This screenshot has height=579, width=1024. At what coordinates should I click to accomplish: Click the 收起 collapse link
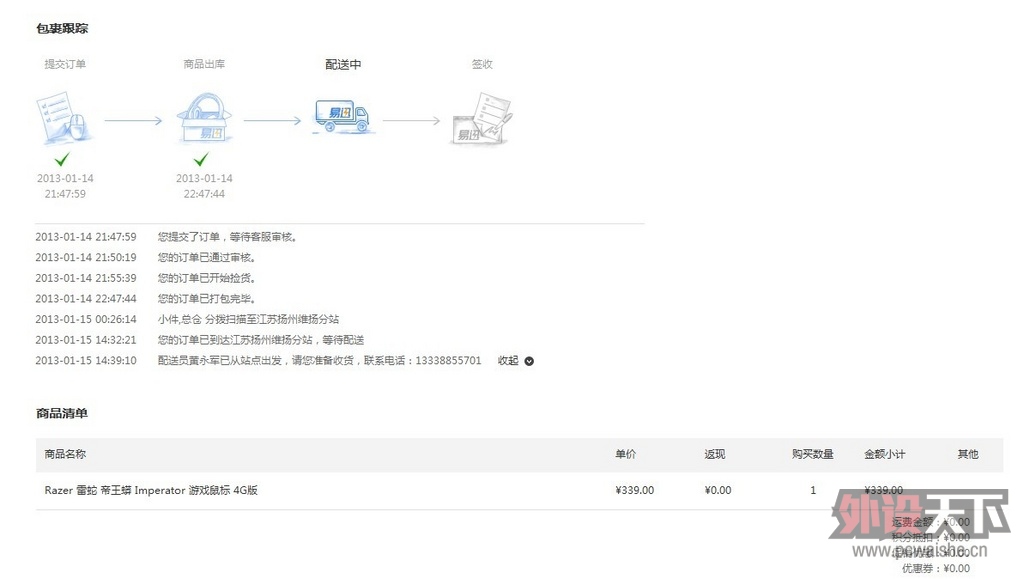508,360
